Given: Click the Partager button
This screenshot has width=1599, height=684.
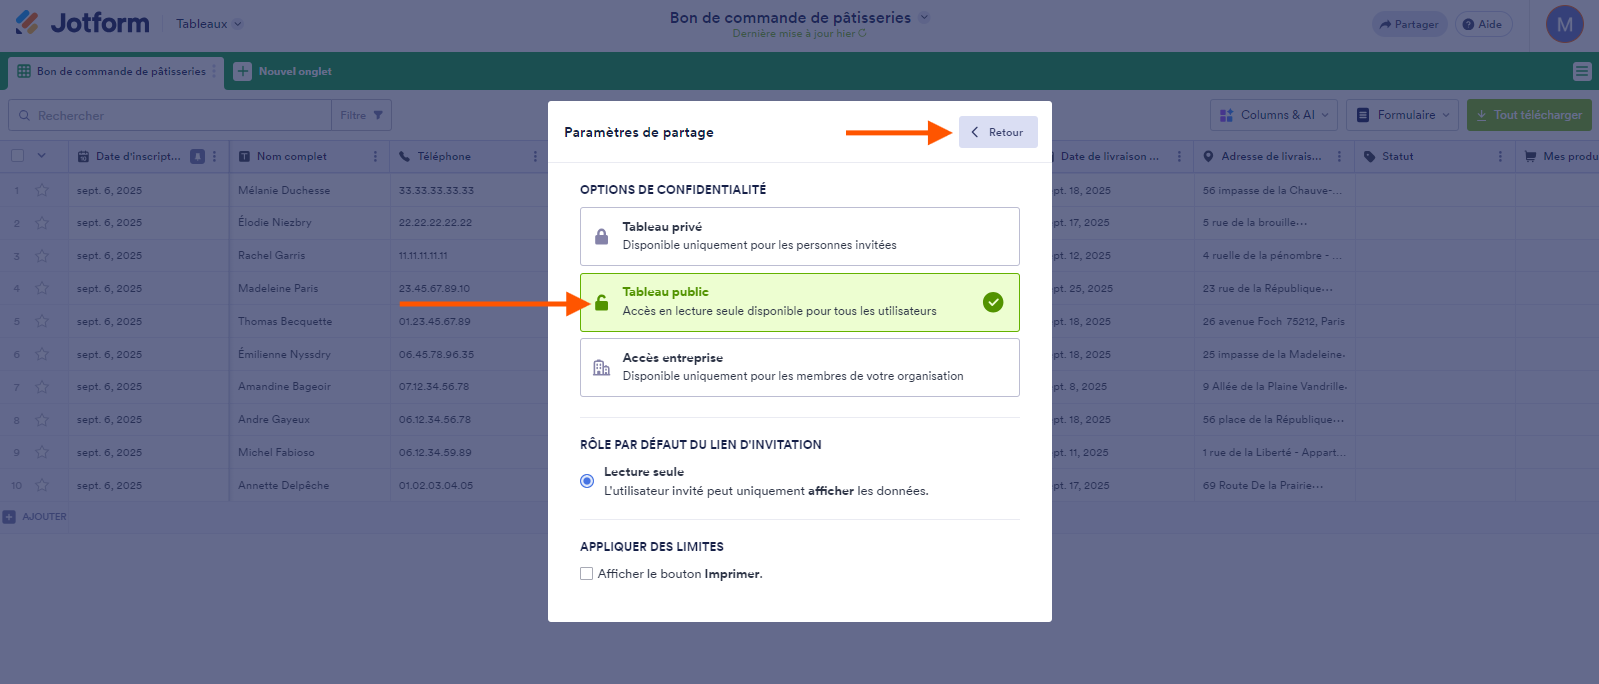Looking at the screenshot, I should 1409,24.
